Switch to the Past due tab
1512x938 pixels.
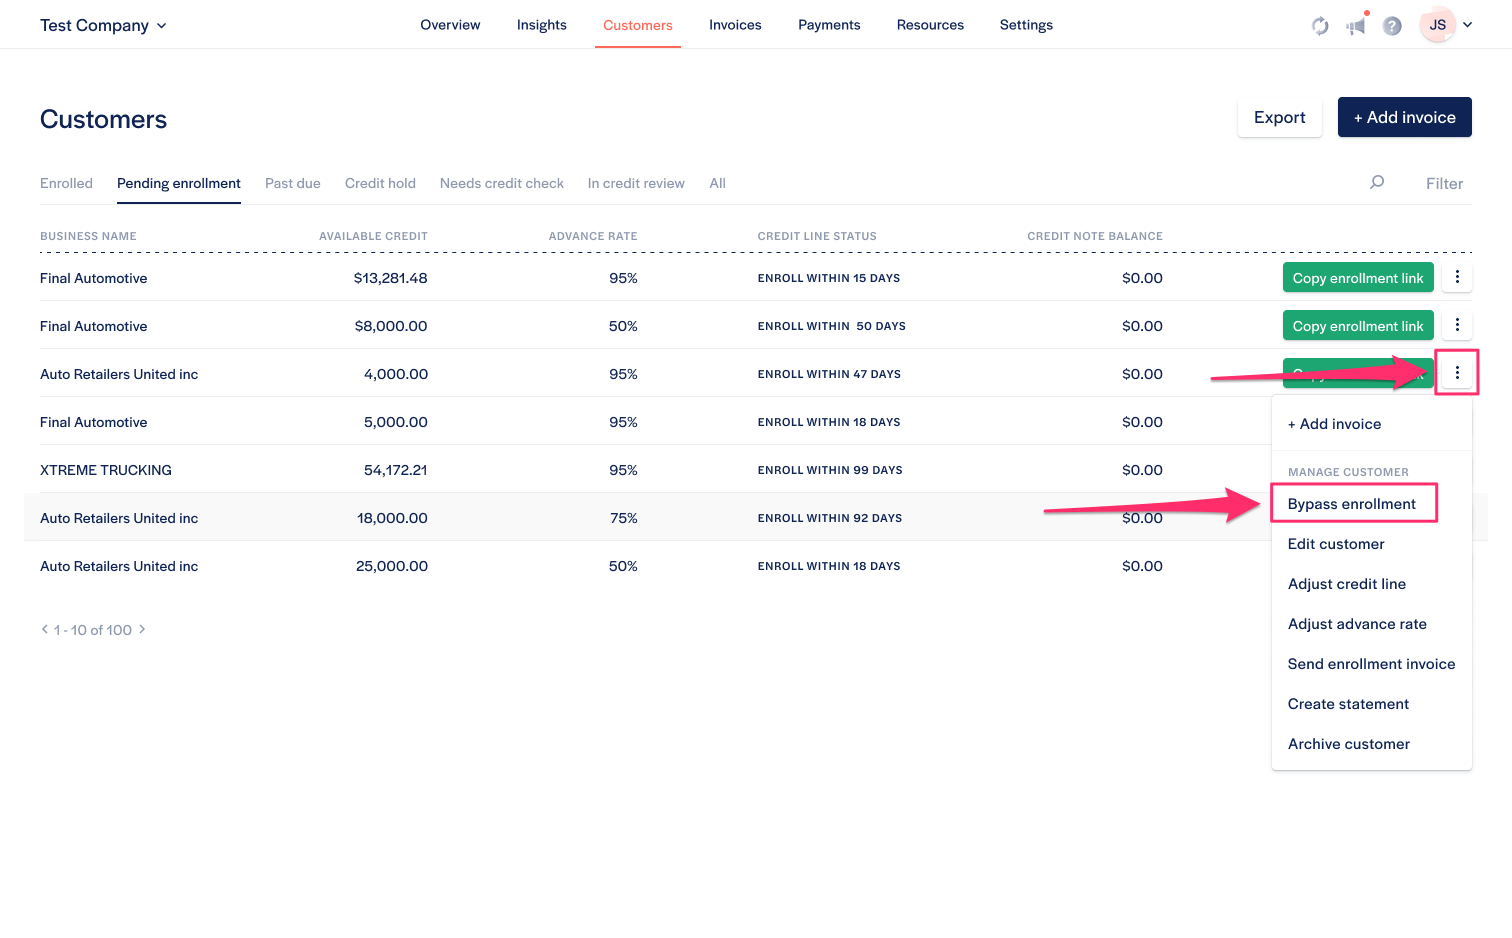point(292,183)
